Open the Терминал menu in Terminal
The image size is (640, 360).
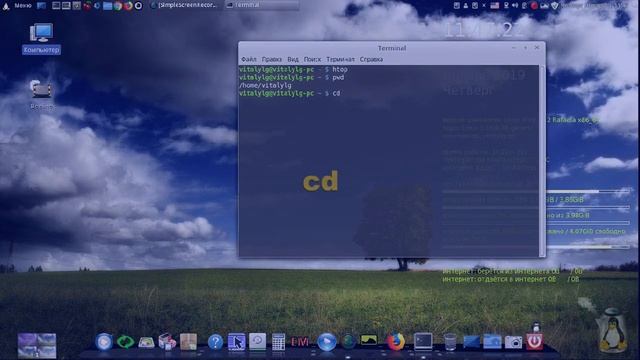(x=340, y=59)
